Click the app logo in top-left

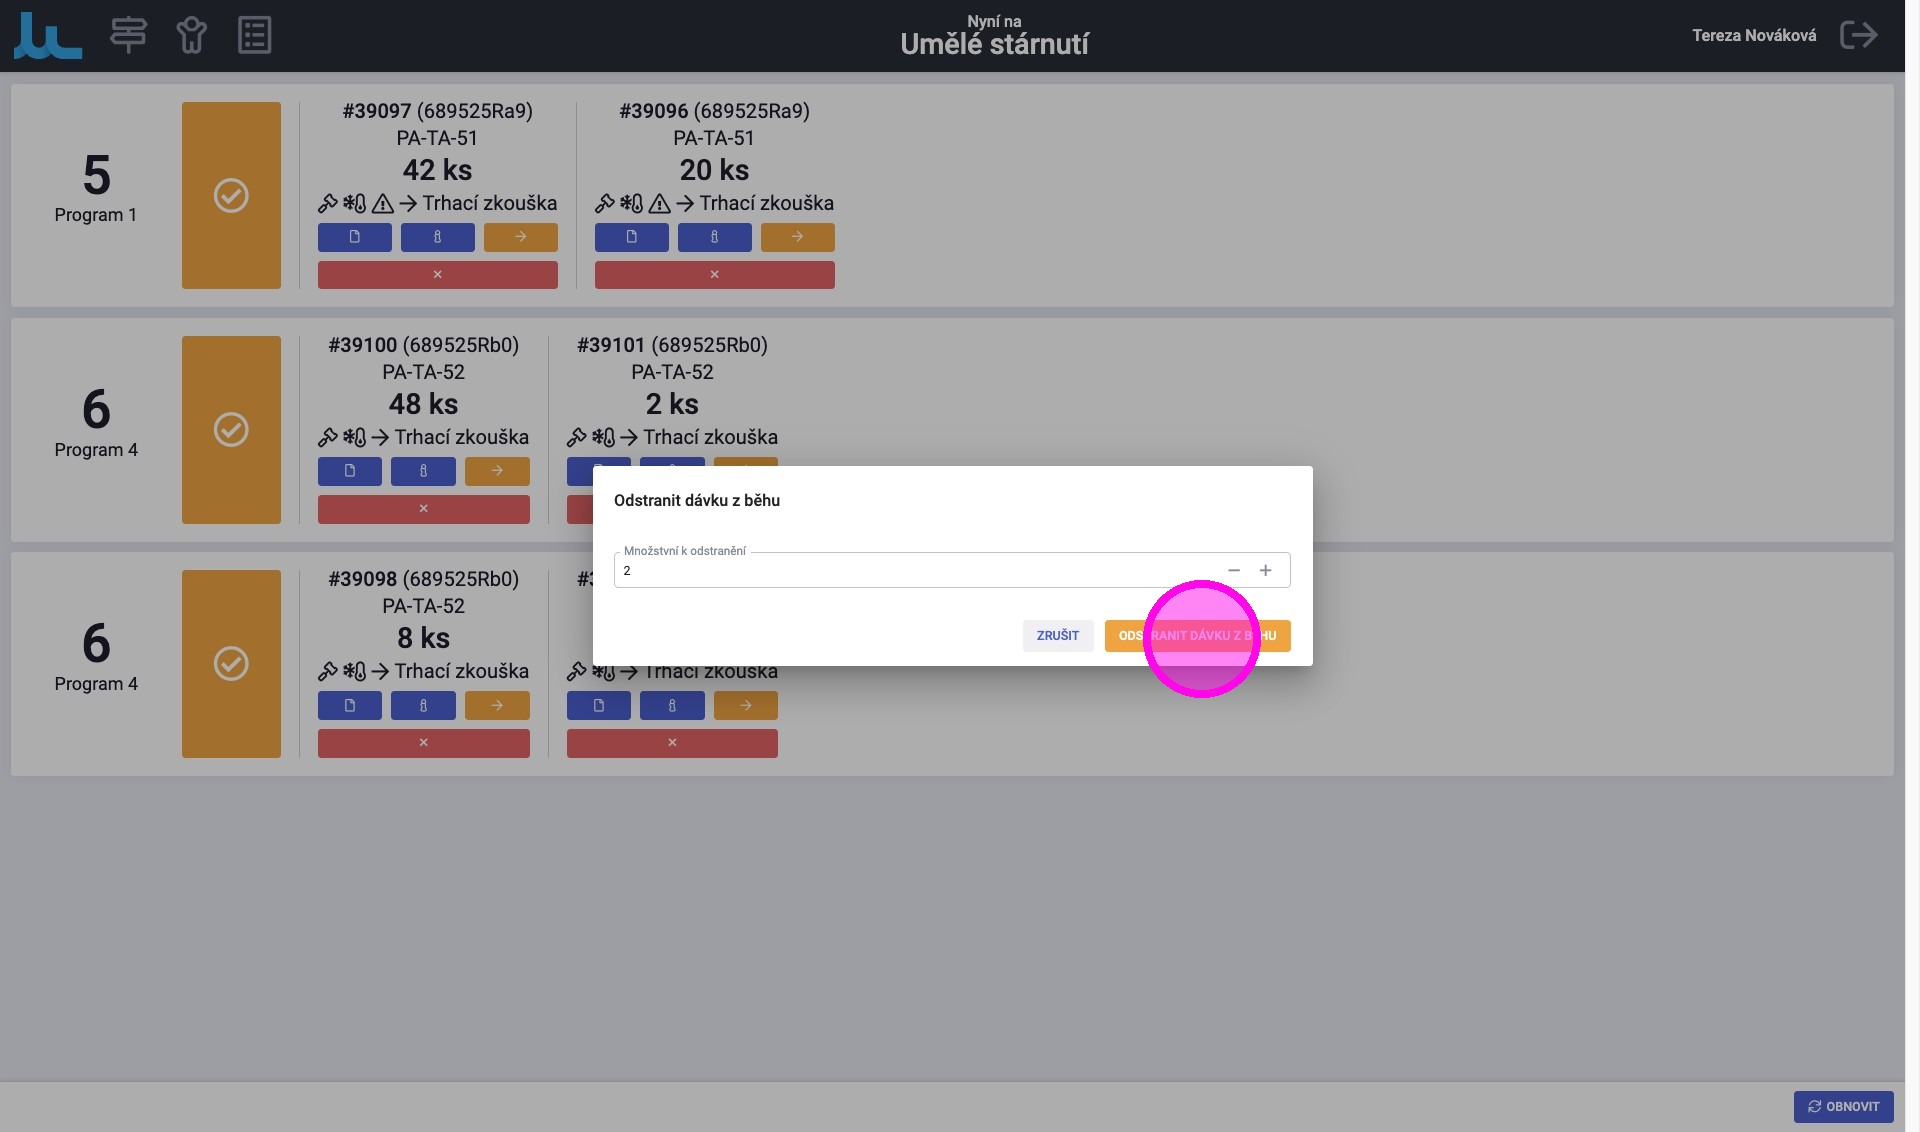(x=47, y=35)
